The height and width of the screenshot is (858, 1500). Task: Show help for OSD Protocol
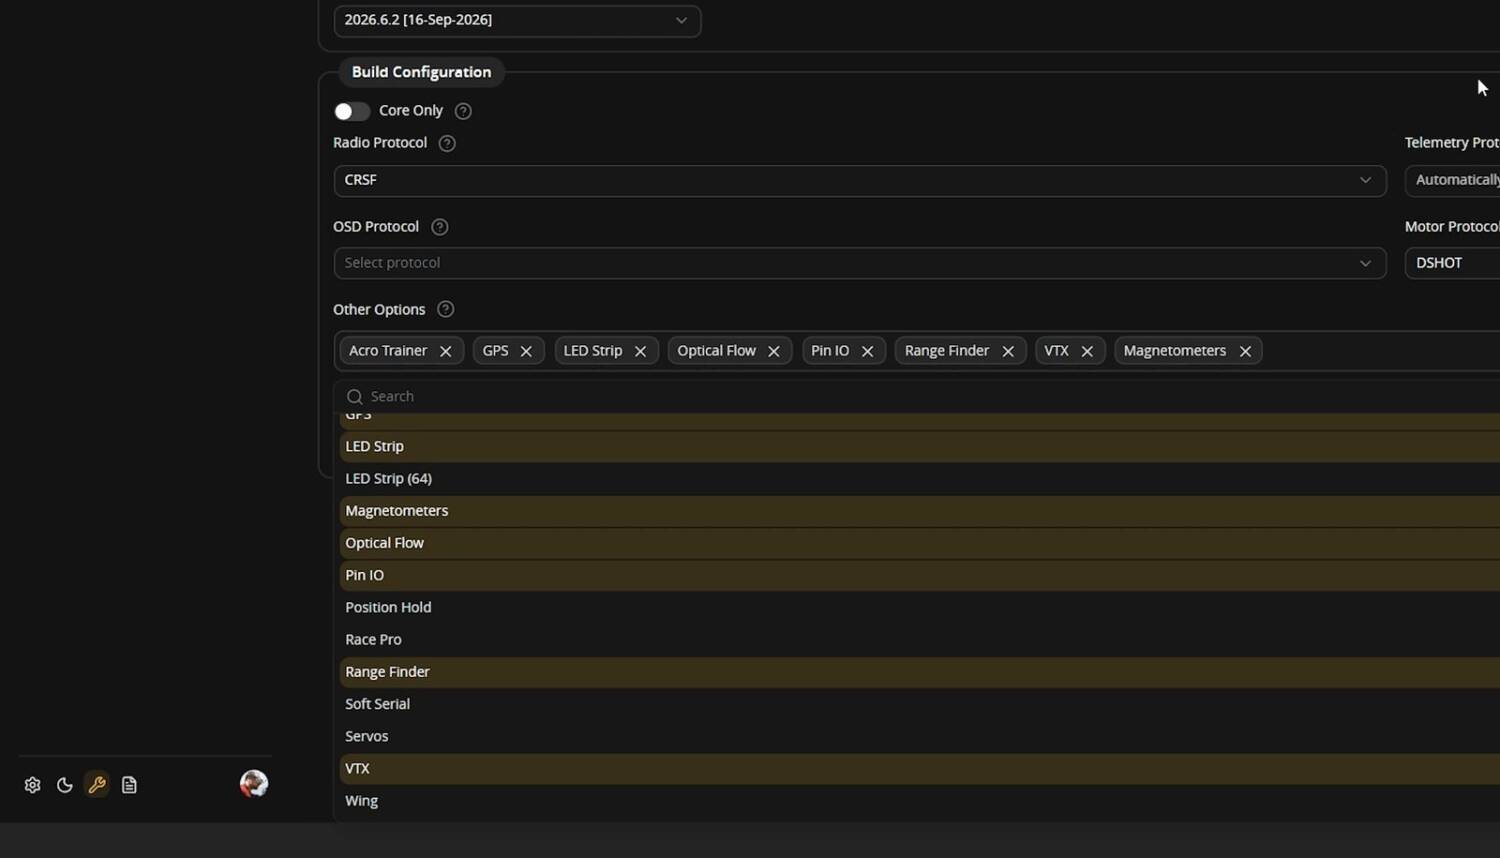click(439, 227)
